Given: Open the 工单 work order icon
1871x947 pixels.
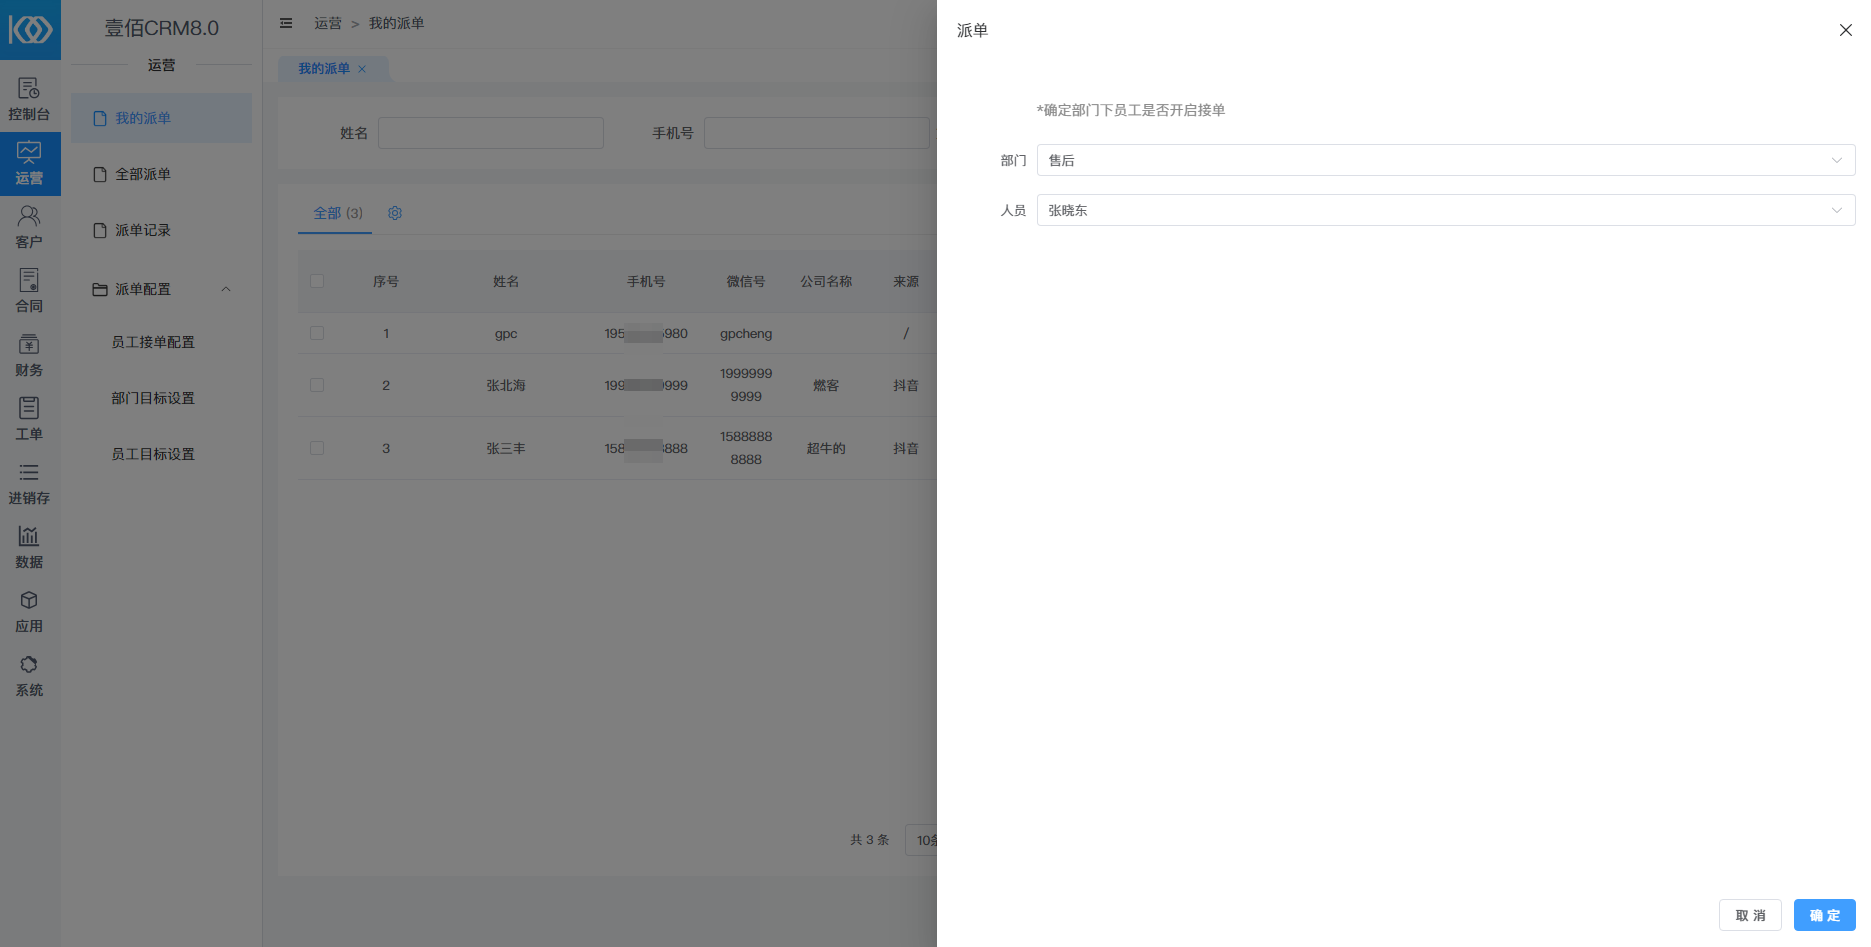Looking at the screenshot, I should pyautogui.click(x=29, y=408).
